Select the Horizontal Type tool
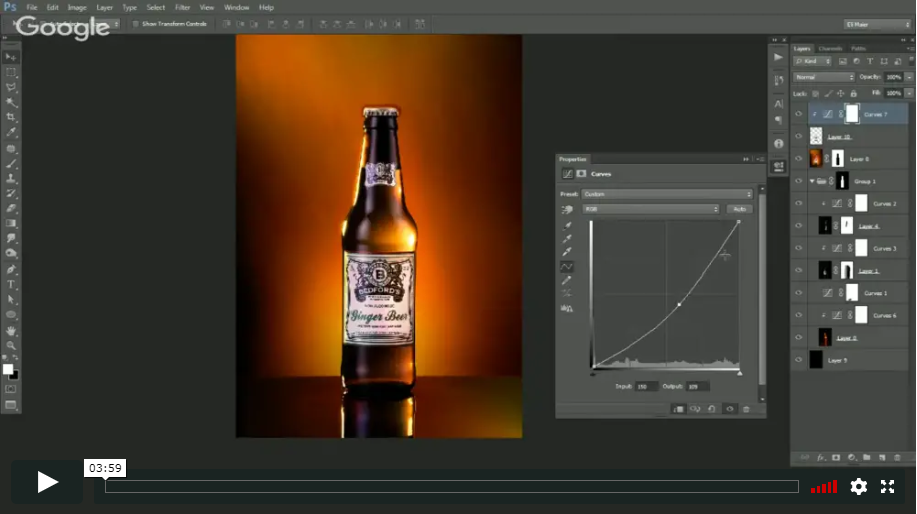Viewport: 917px width, 514px height. coord(11,284)
